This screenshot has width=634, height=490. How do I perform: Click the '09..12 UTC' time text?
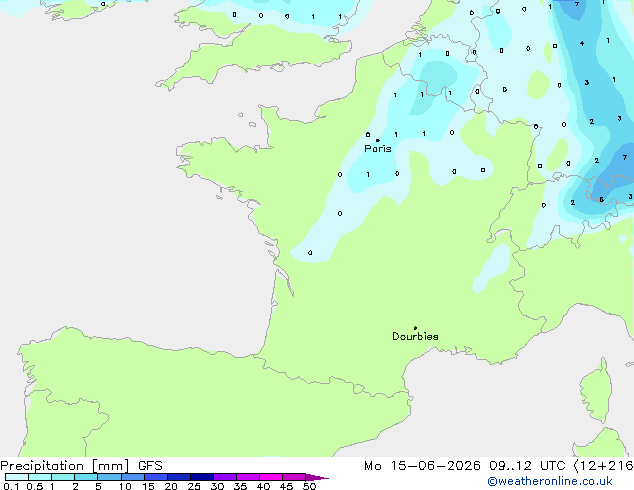pos(528,466)
